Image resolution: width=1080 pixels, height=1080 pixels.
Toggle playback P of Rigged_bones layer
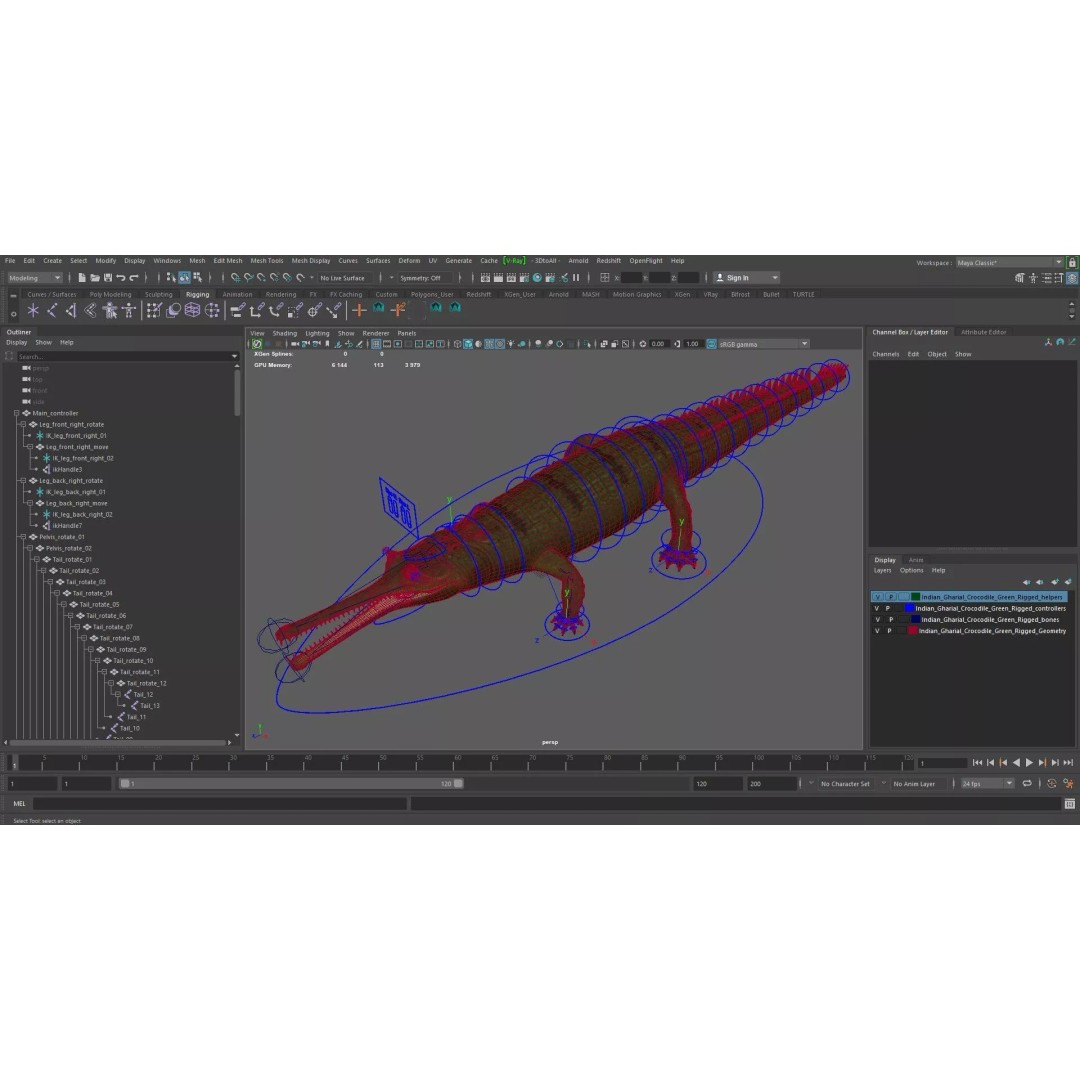click(x=889, y=619)
